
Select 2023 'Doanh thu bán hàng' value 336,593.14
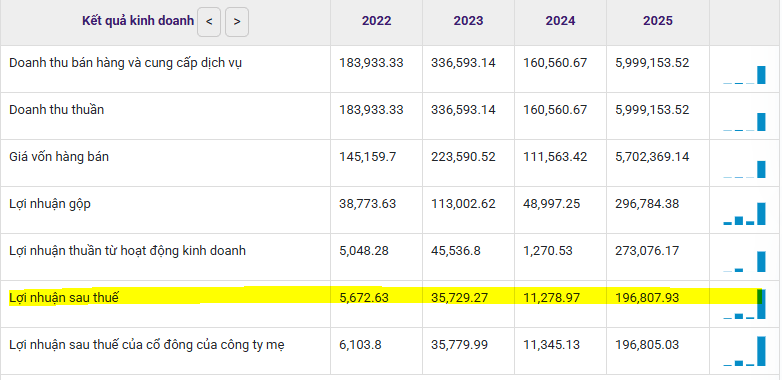coord(463,63)
